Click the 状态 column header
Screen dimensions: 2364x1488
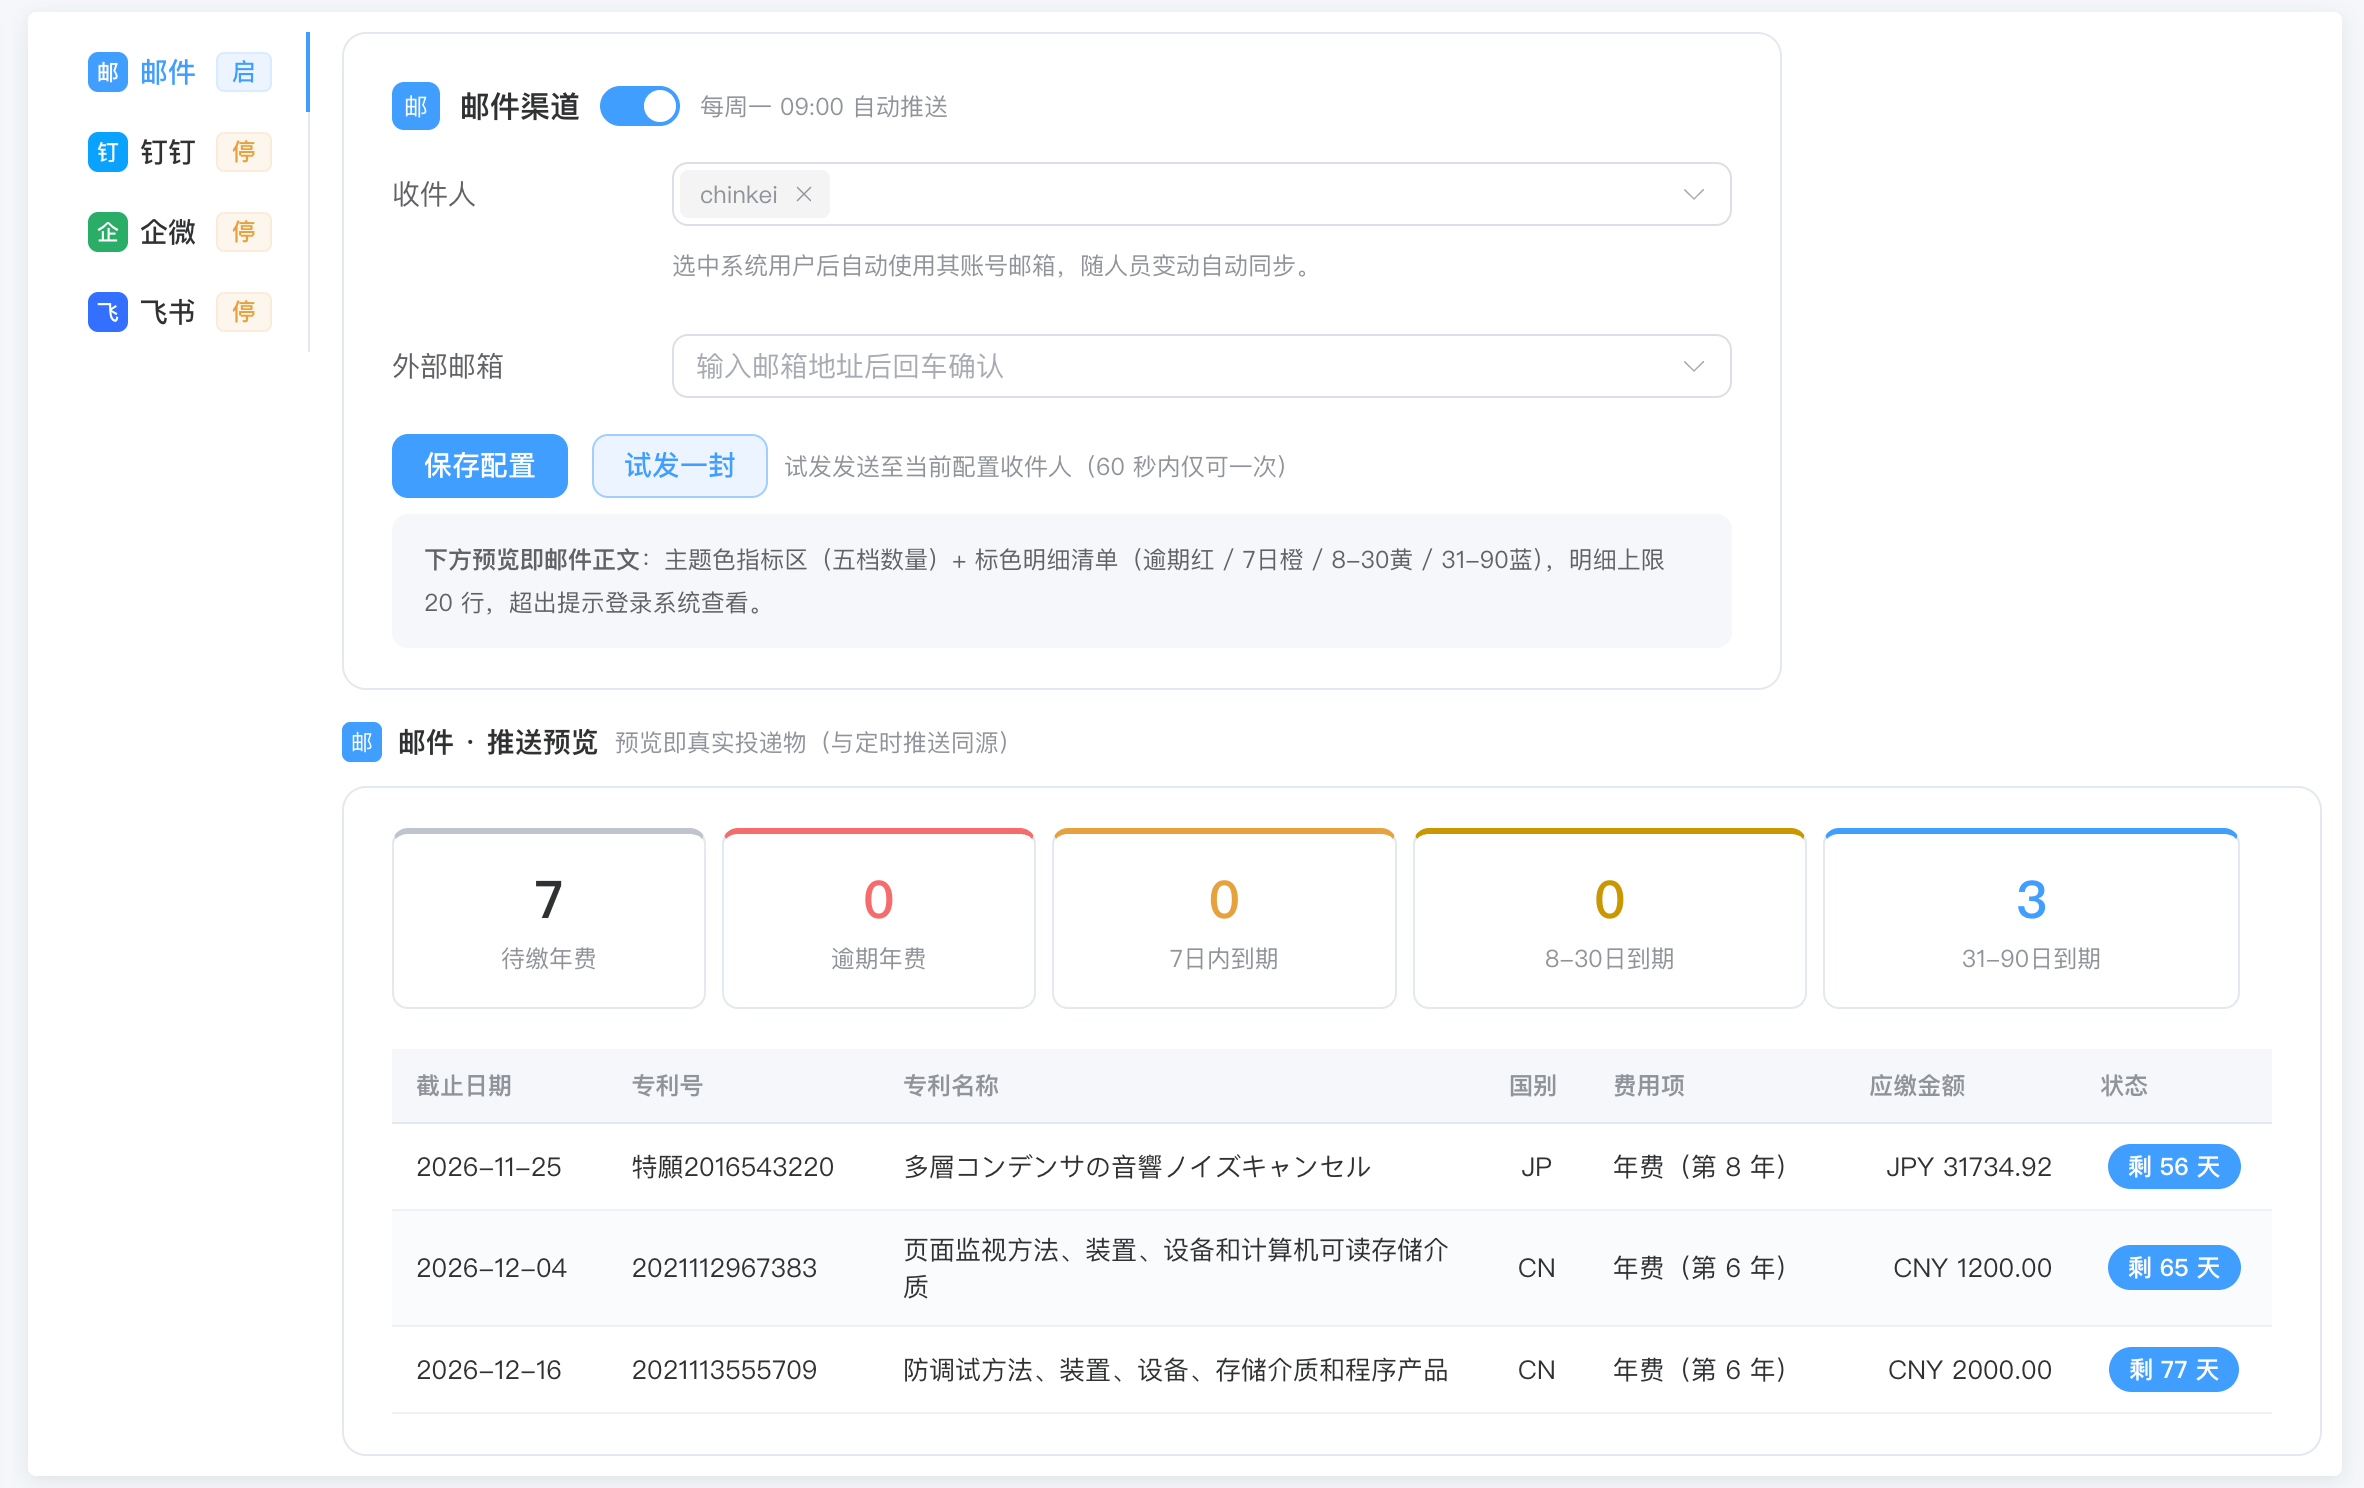[x=2124, y=1086]
